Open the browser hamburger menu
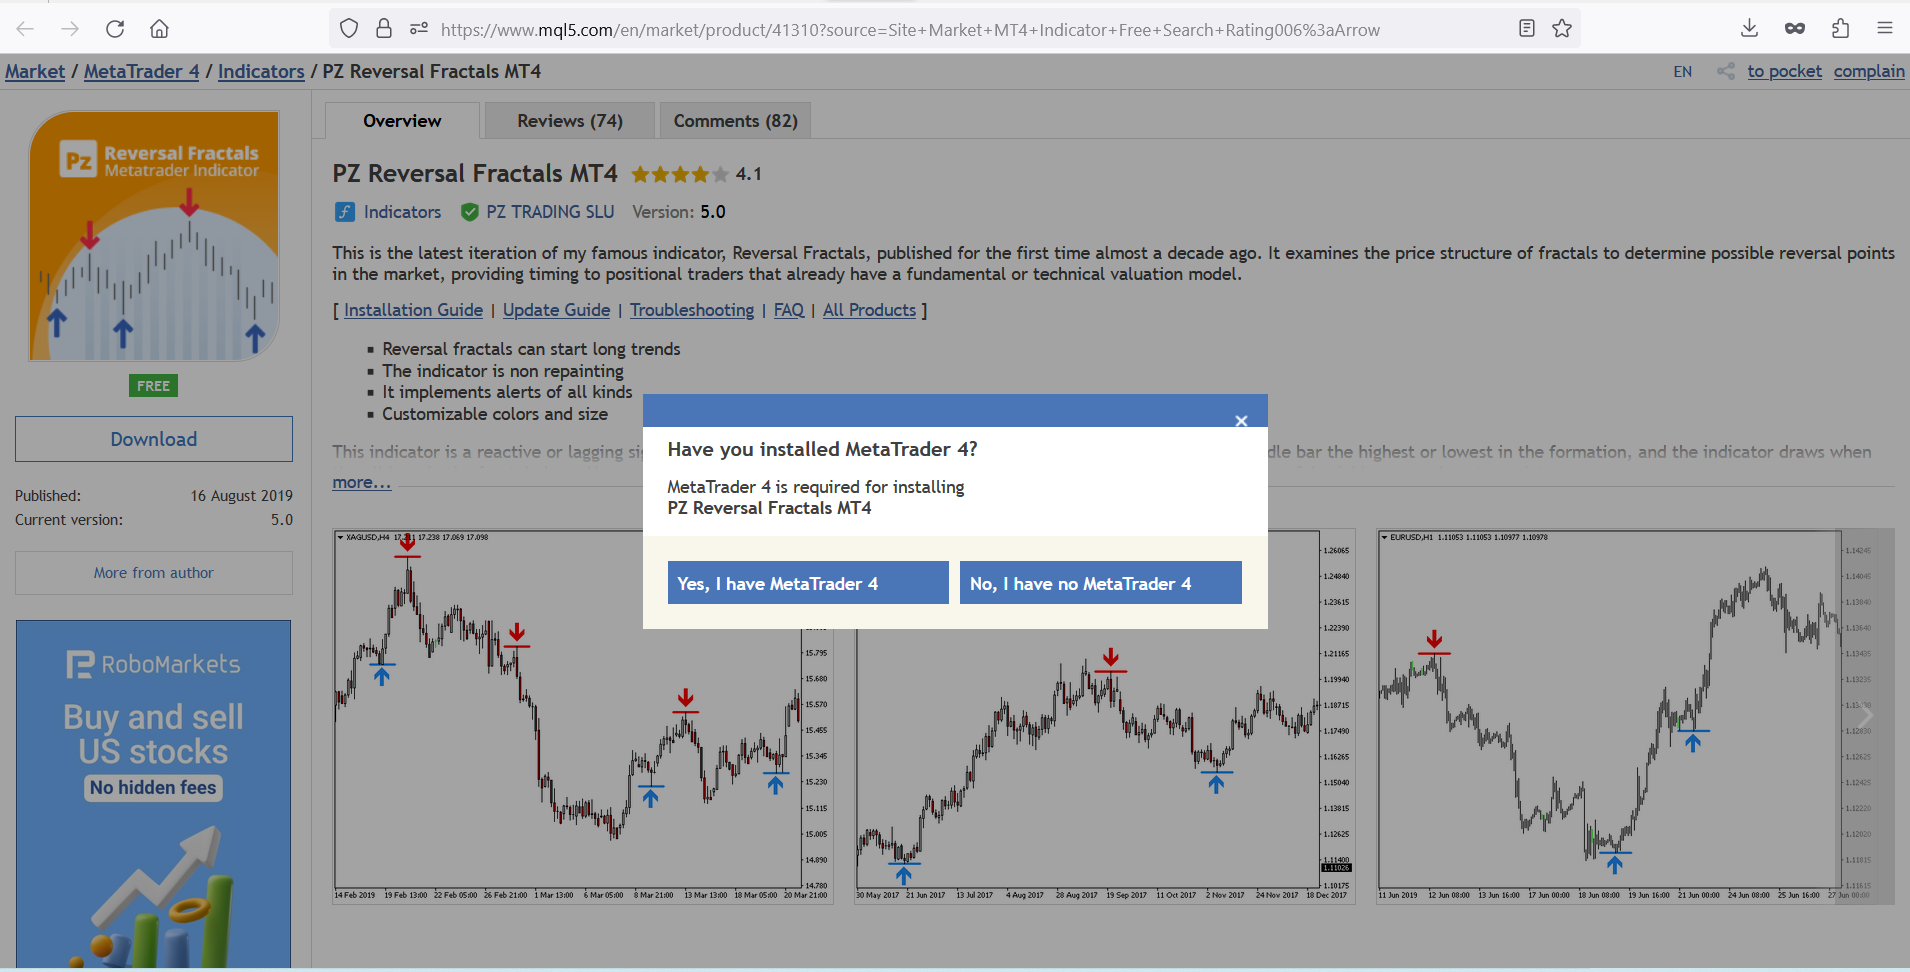Screen dimensions: 1910x972 [x=1885, y=29]
